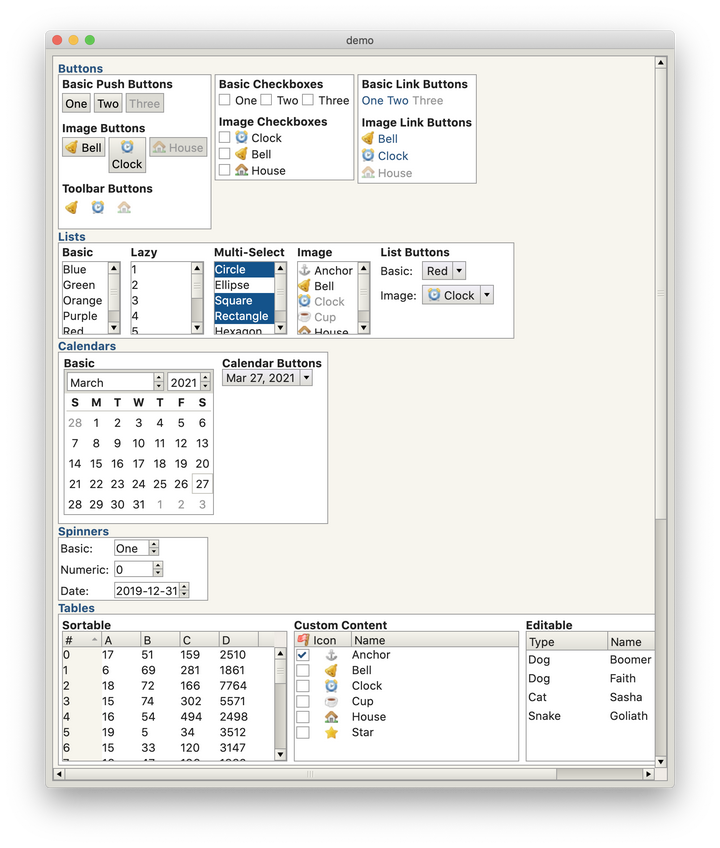Select March 15 in the calendar
The height and width of the screenshot is (848, 720).
tap(96, 464)
